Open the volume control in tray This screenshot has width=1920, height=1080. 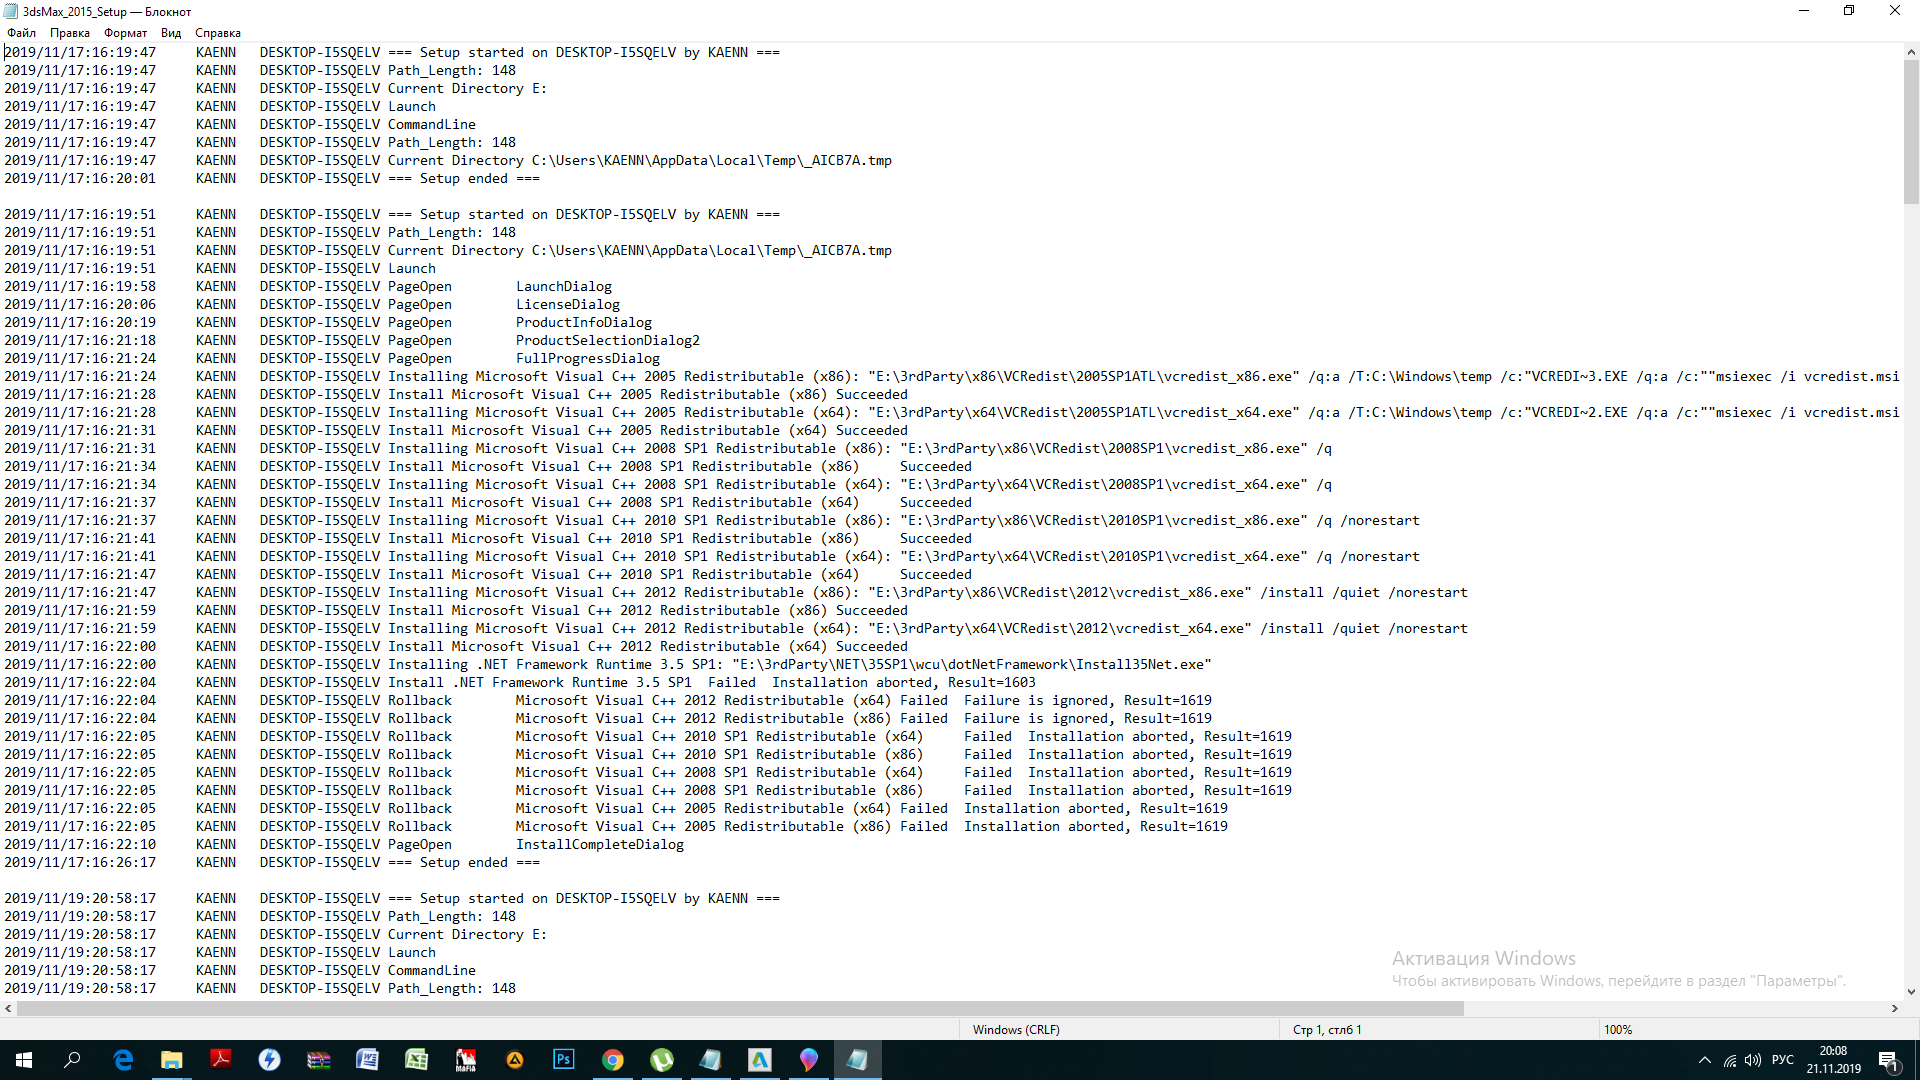click(x=1752, y=1060)
